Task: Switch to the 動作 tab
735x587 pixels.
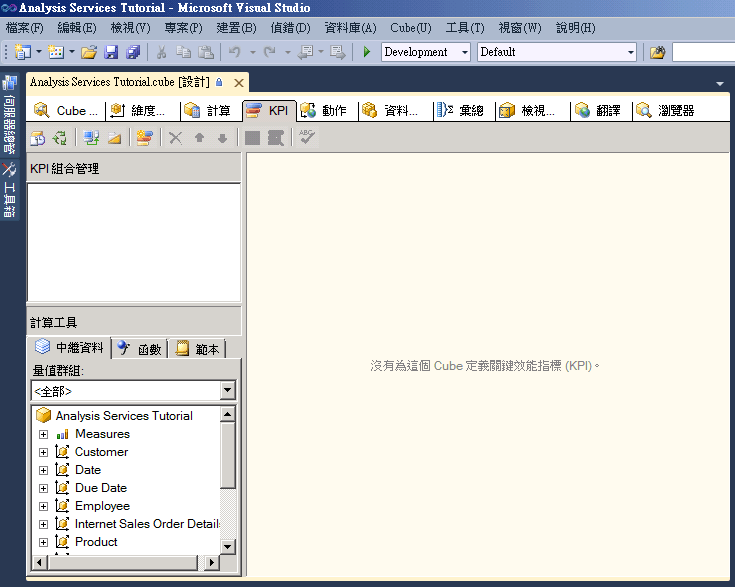Action: [326, 111]
